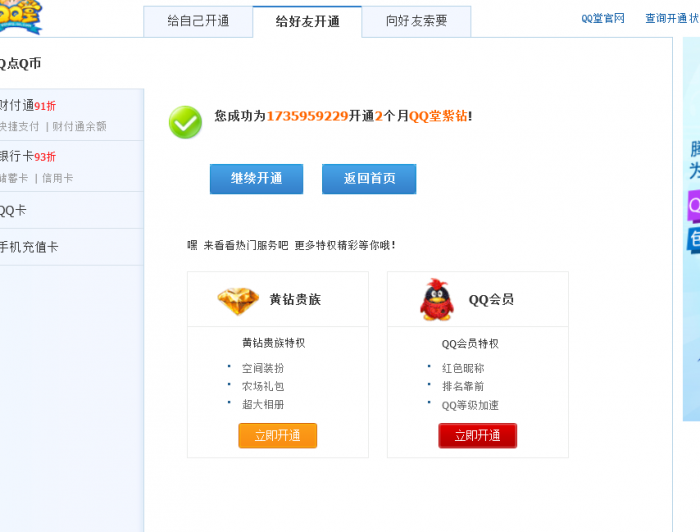This screenshot has height=532, width=700.
Task: Click orange 立即开通 under 黄钻贵族
Action: [x=278, y=436]
